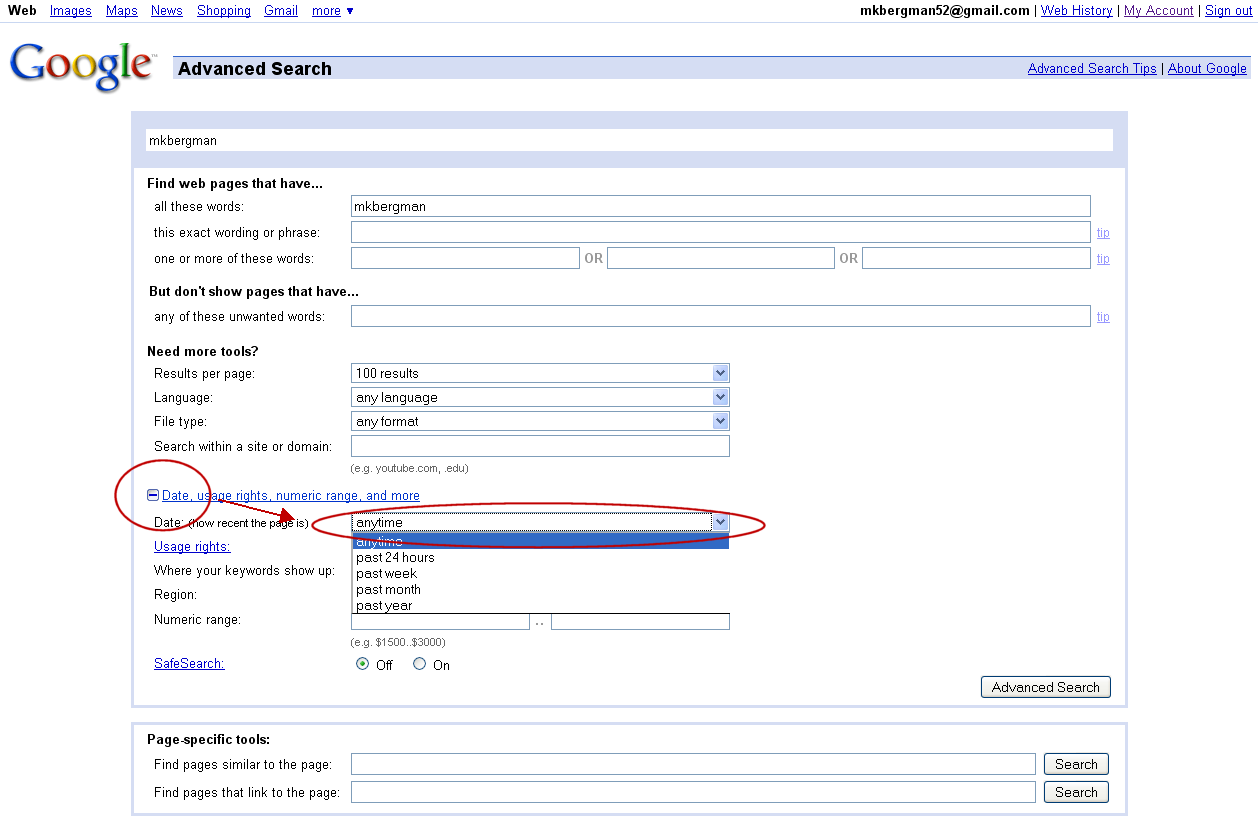The height and width of the screenshot is (824, 1258).
Task: Click the mkbergman52@gmail.com account text
Action: click(x=945, y=10)
